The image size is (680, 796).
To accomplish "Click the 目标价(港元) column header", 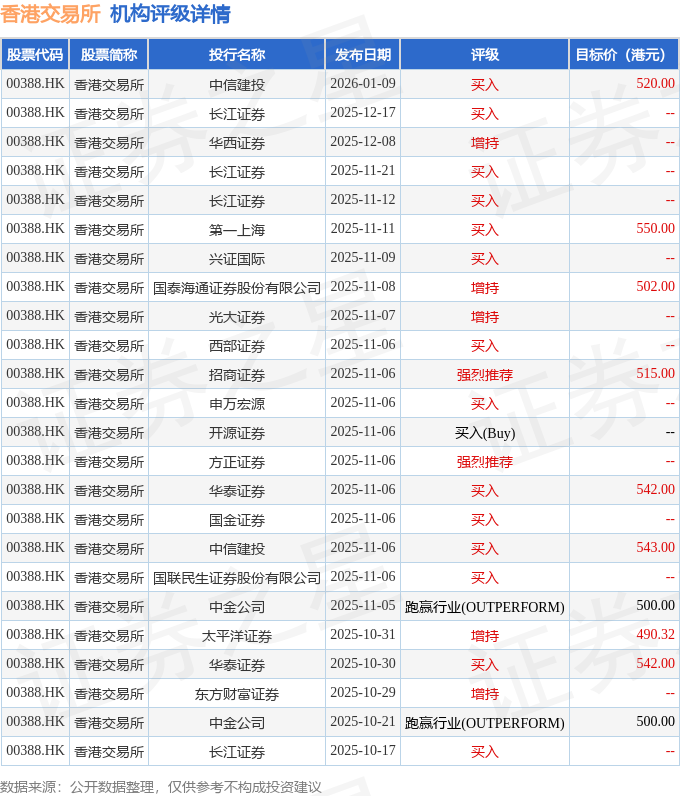I will (x=624, y=54).
